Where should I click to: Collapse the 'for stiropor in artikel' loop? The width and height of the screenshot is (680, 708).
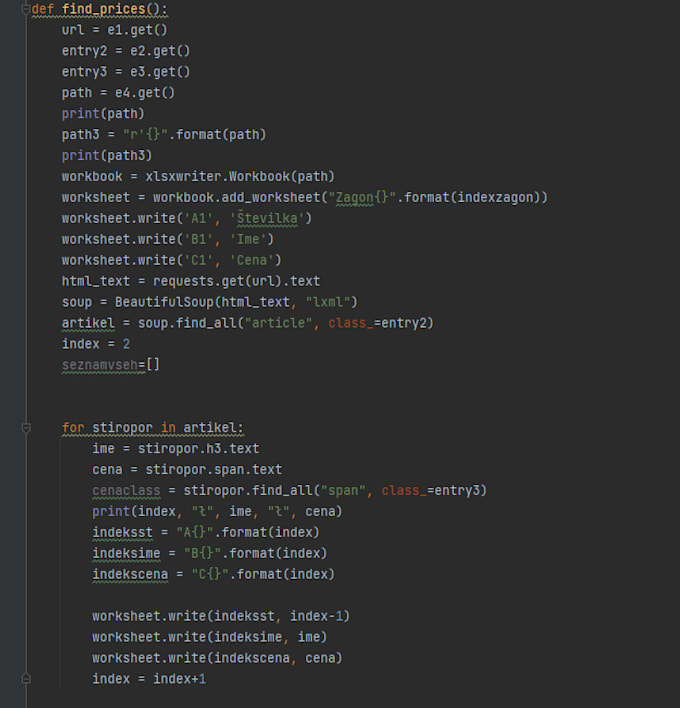click(x=26, y=428)
